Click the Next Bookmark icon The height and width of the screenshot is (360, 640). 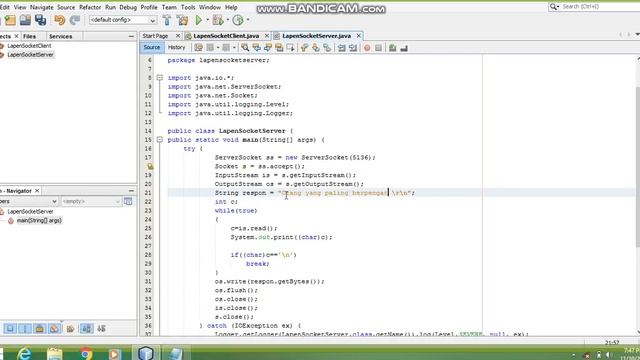[x=316, y=48]
